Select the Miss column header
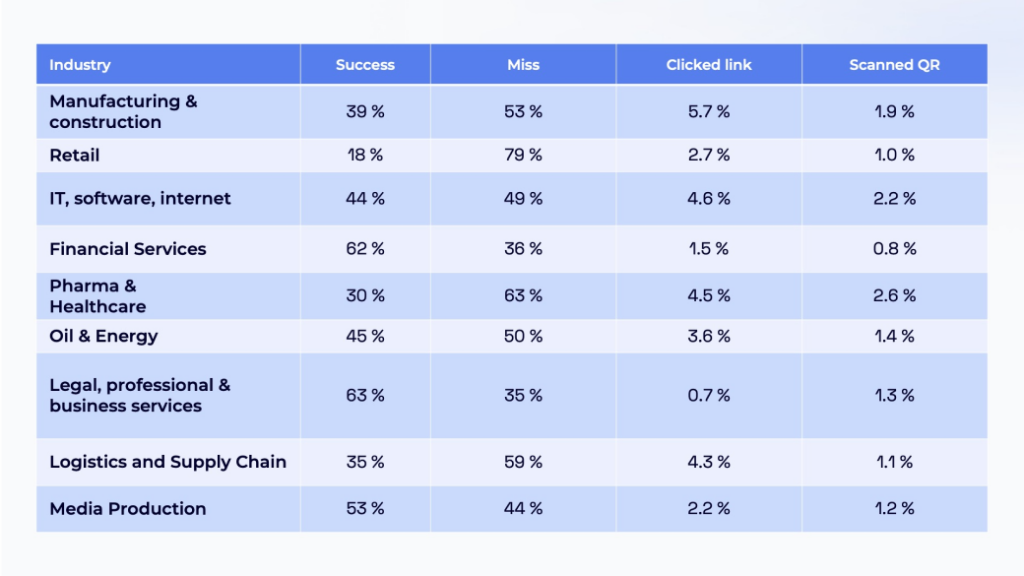The image size is (1024, 576). click(x=523, y=65)
